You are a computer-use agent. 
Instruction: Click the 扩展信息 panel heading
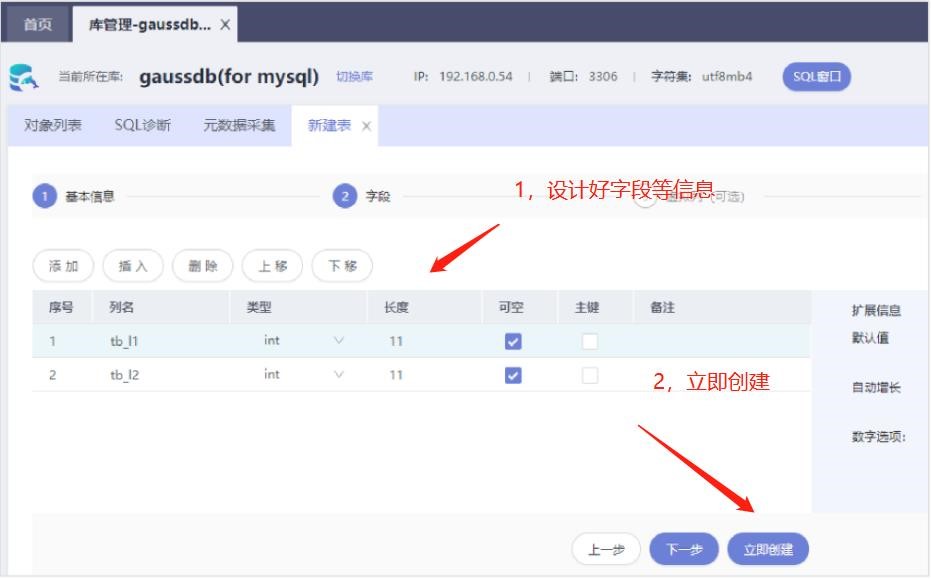pyautogui.click(x=876, y=311)
